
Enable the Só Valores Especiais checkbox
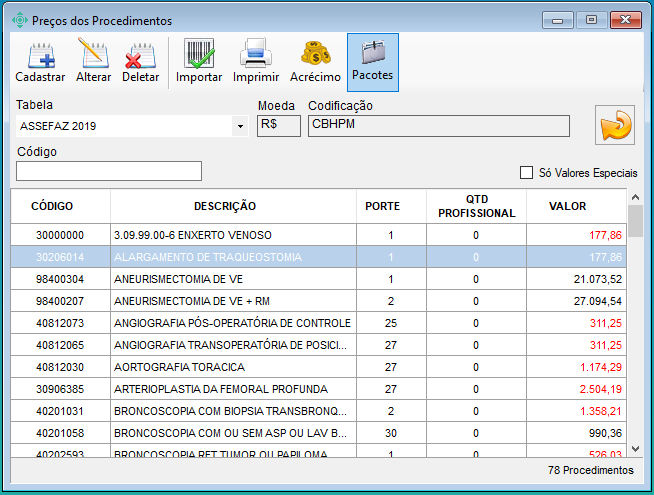coord(527,173)
